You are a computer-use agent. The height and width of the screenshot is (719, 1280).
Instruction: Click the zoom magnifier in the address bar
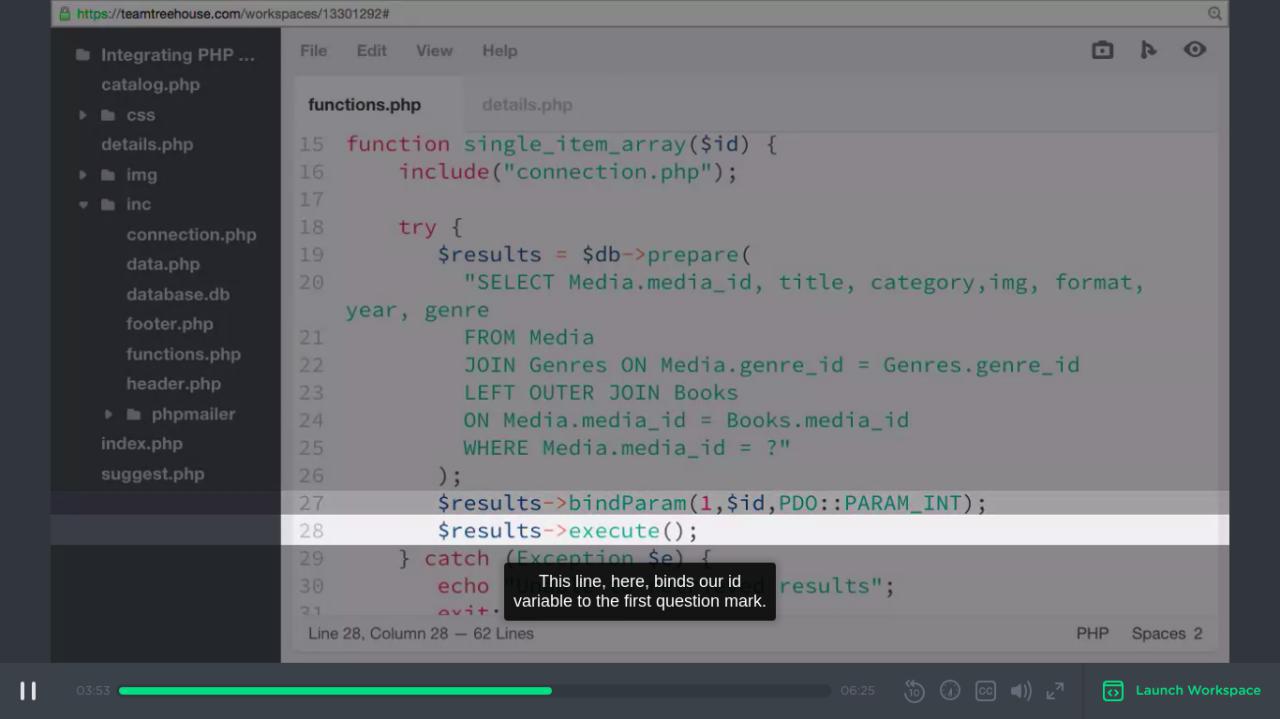pyautogui.click(x=1215, y=14)
